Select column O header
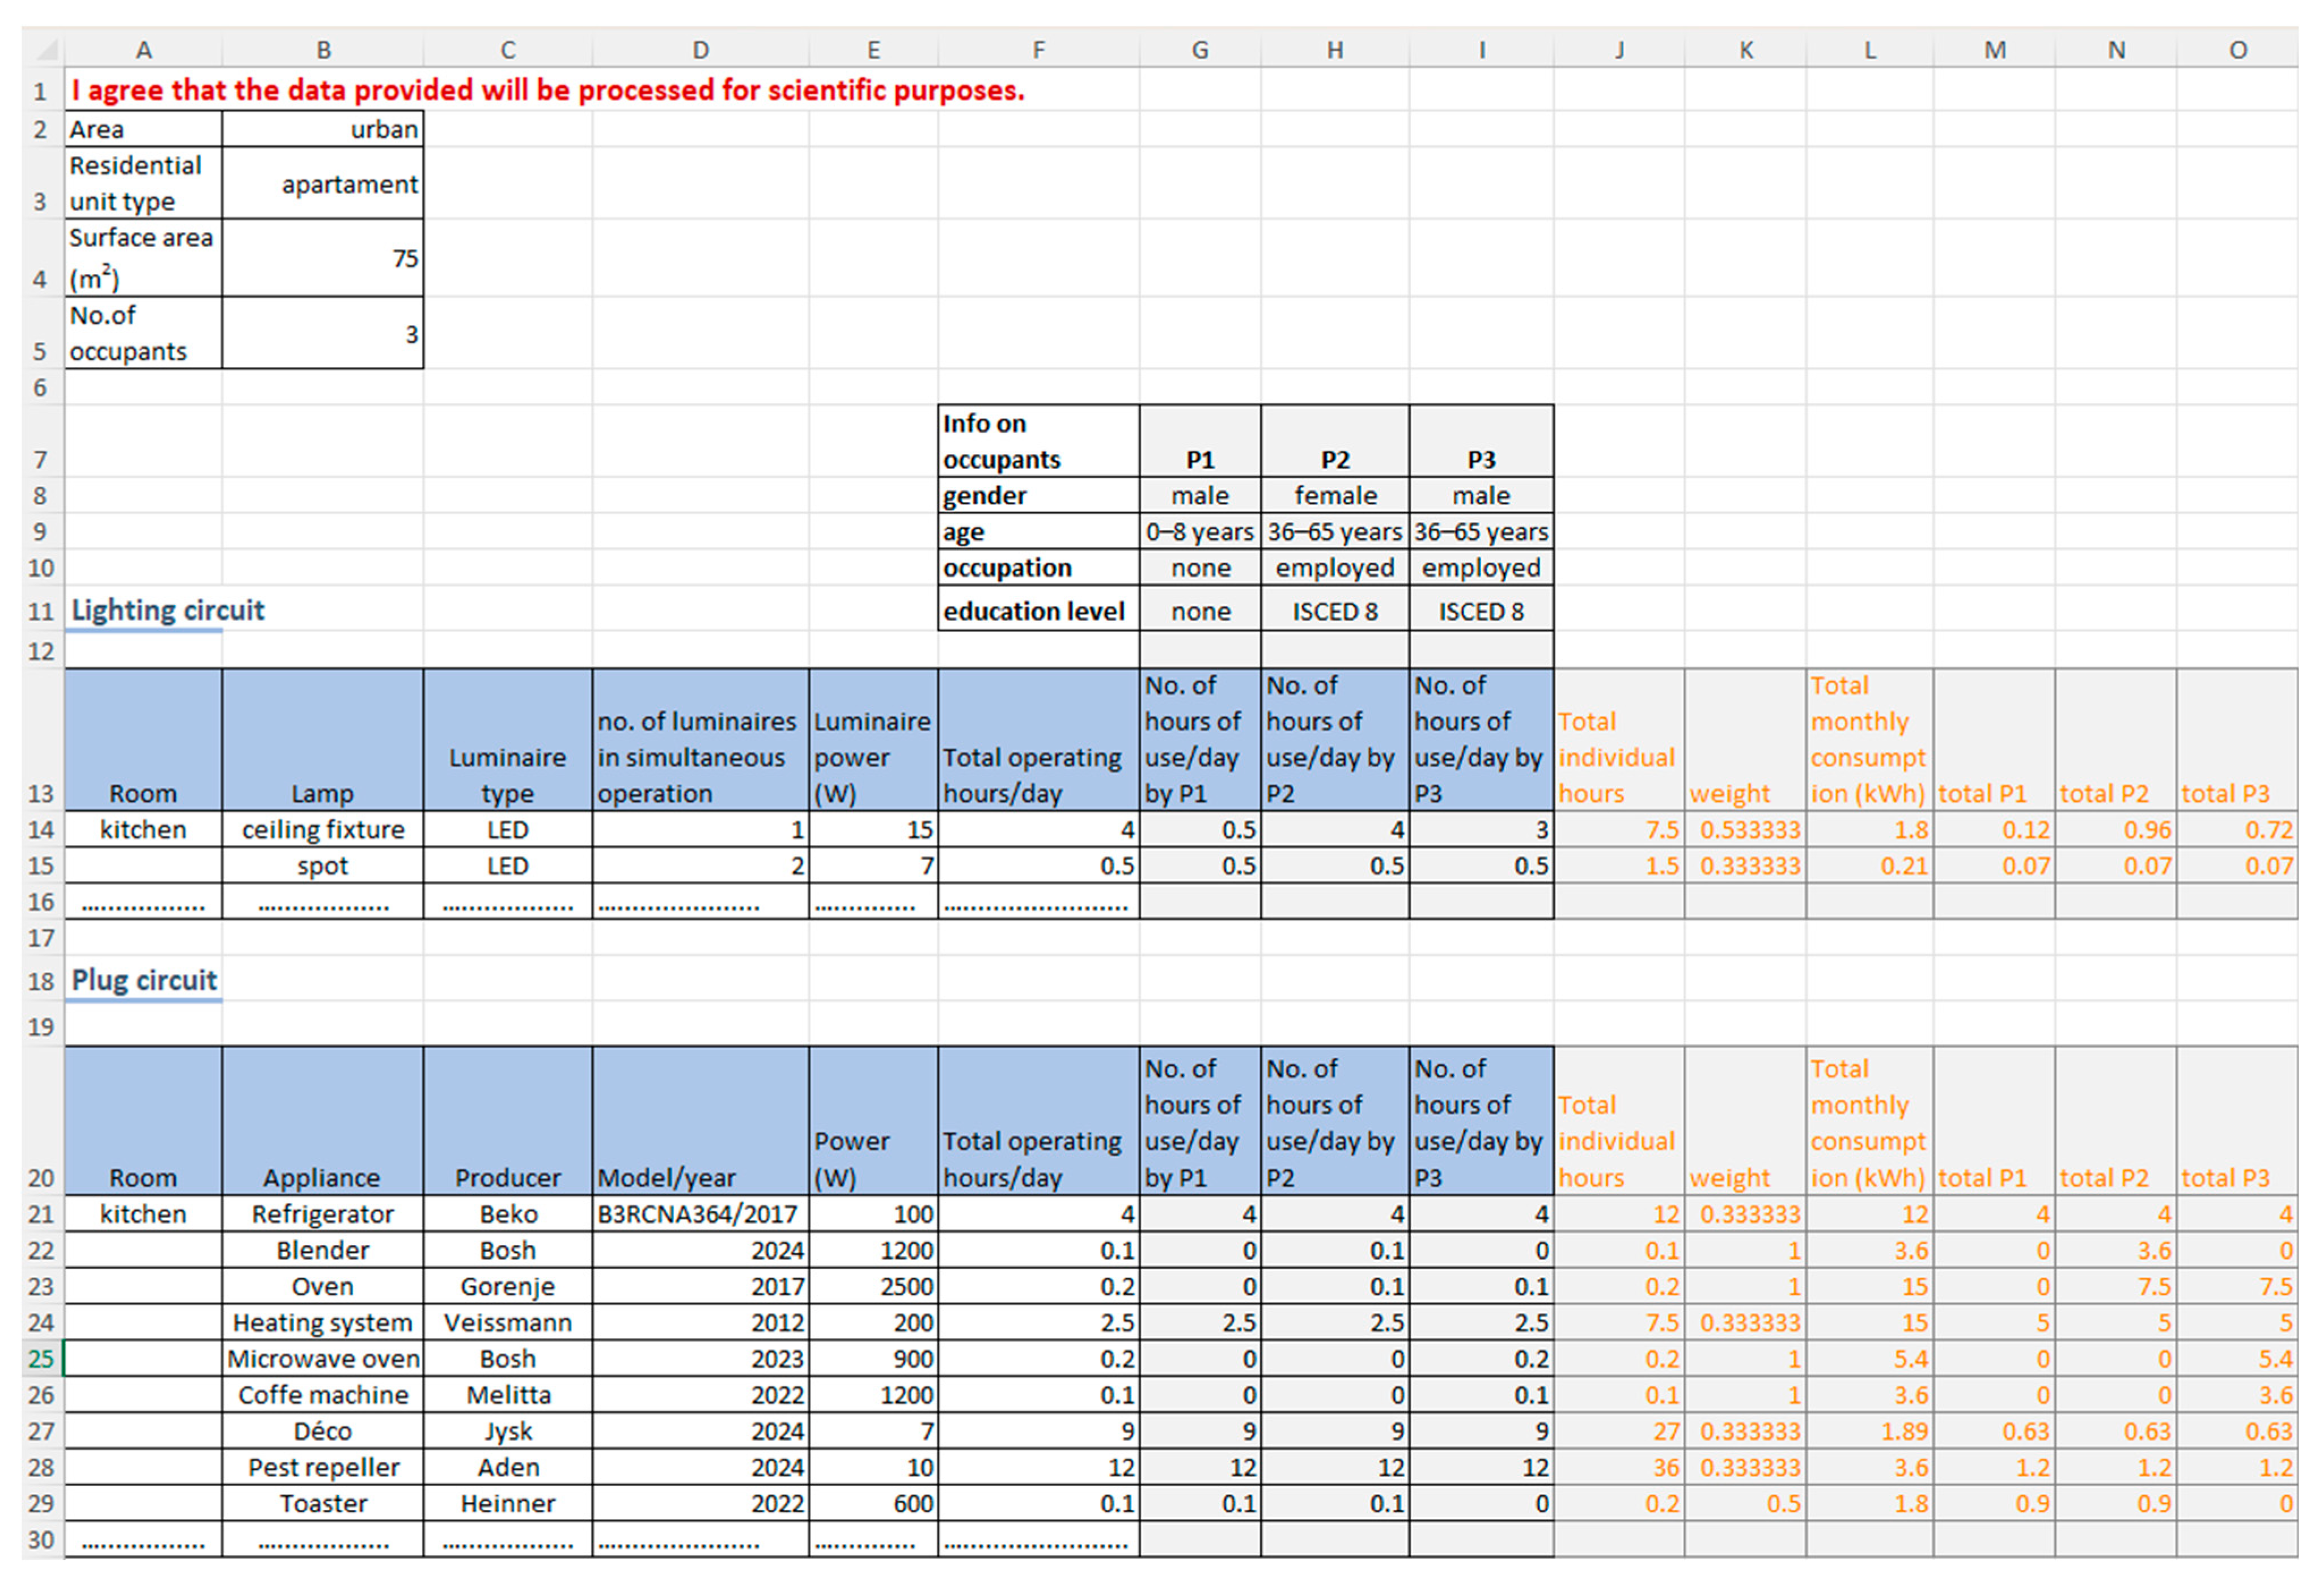 click(2237, 50)
